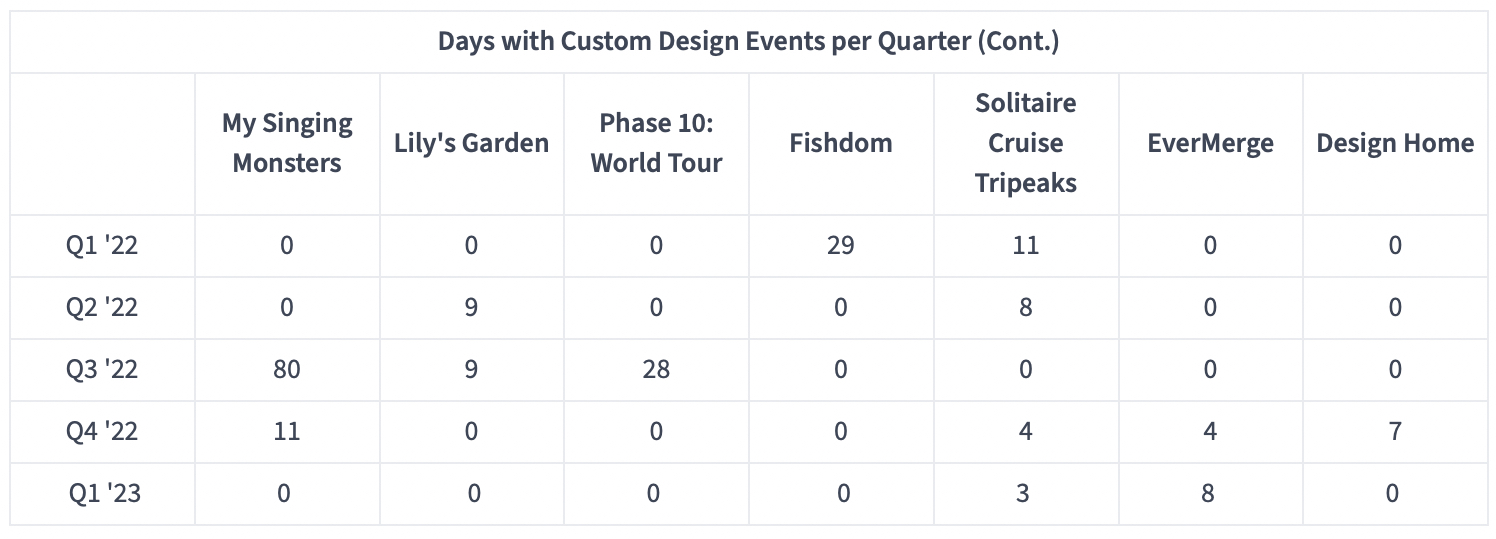Select the Q4 '22 row label
Viewport: 1496px width, 539px height.
click(x=102, y=431)
